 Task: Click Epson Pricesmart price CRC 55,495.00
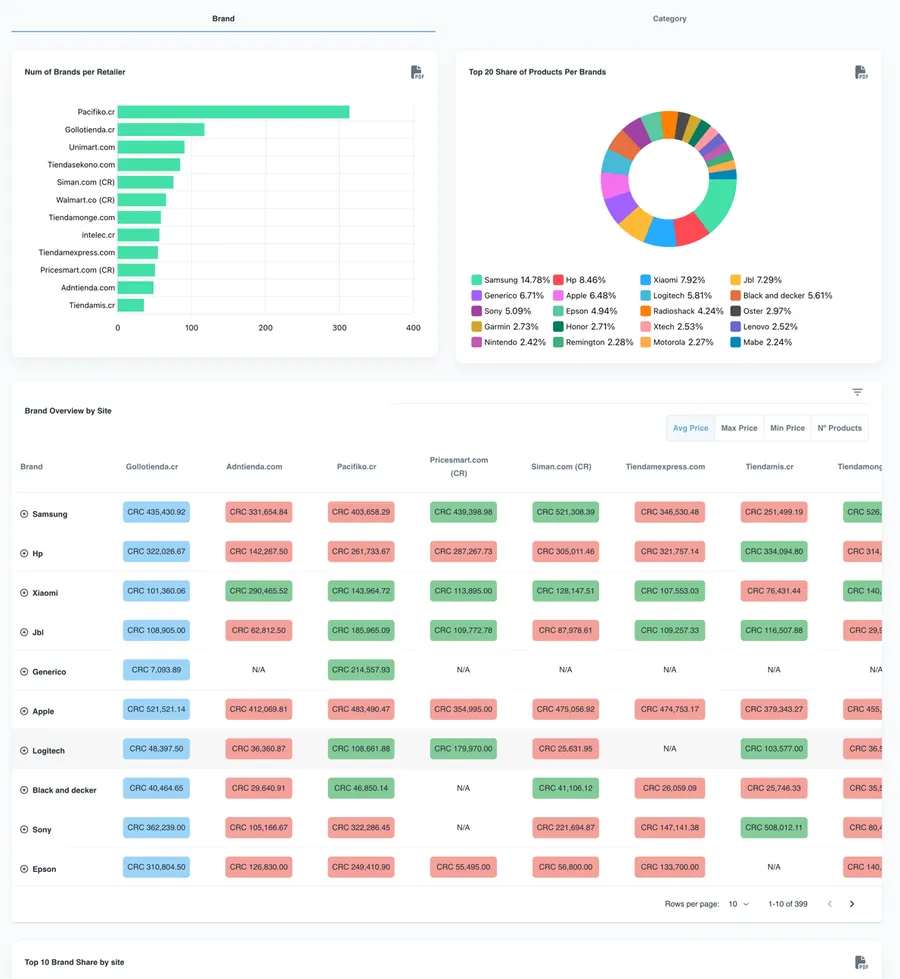[x=463, y=867]
